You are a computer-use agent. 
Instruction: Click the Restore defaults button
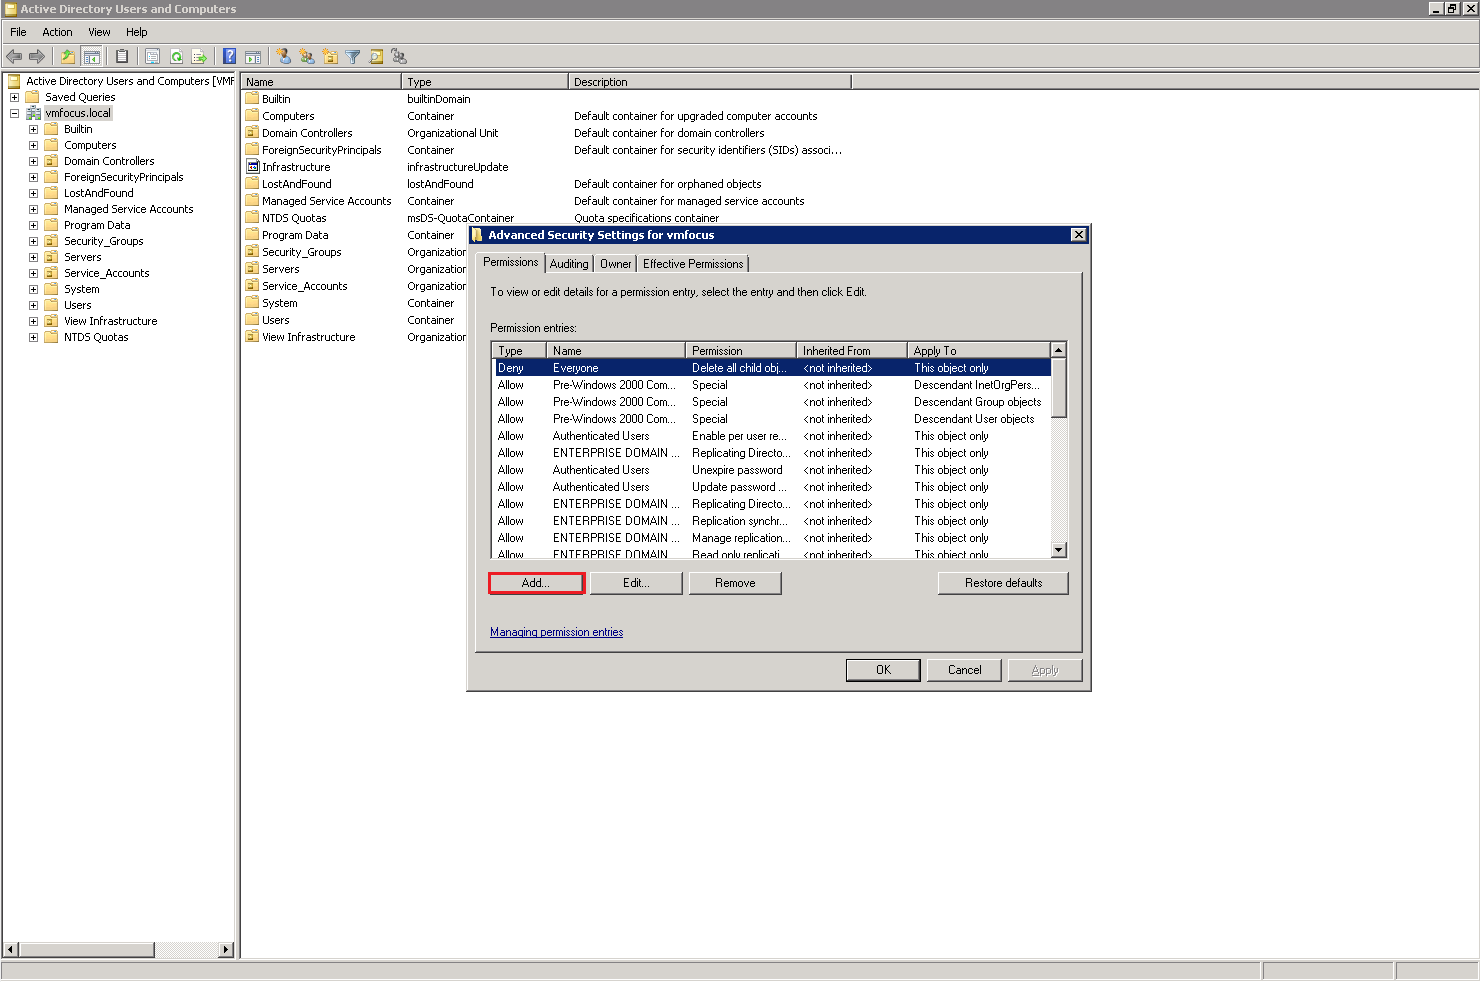click(x=1003, y=583)
